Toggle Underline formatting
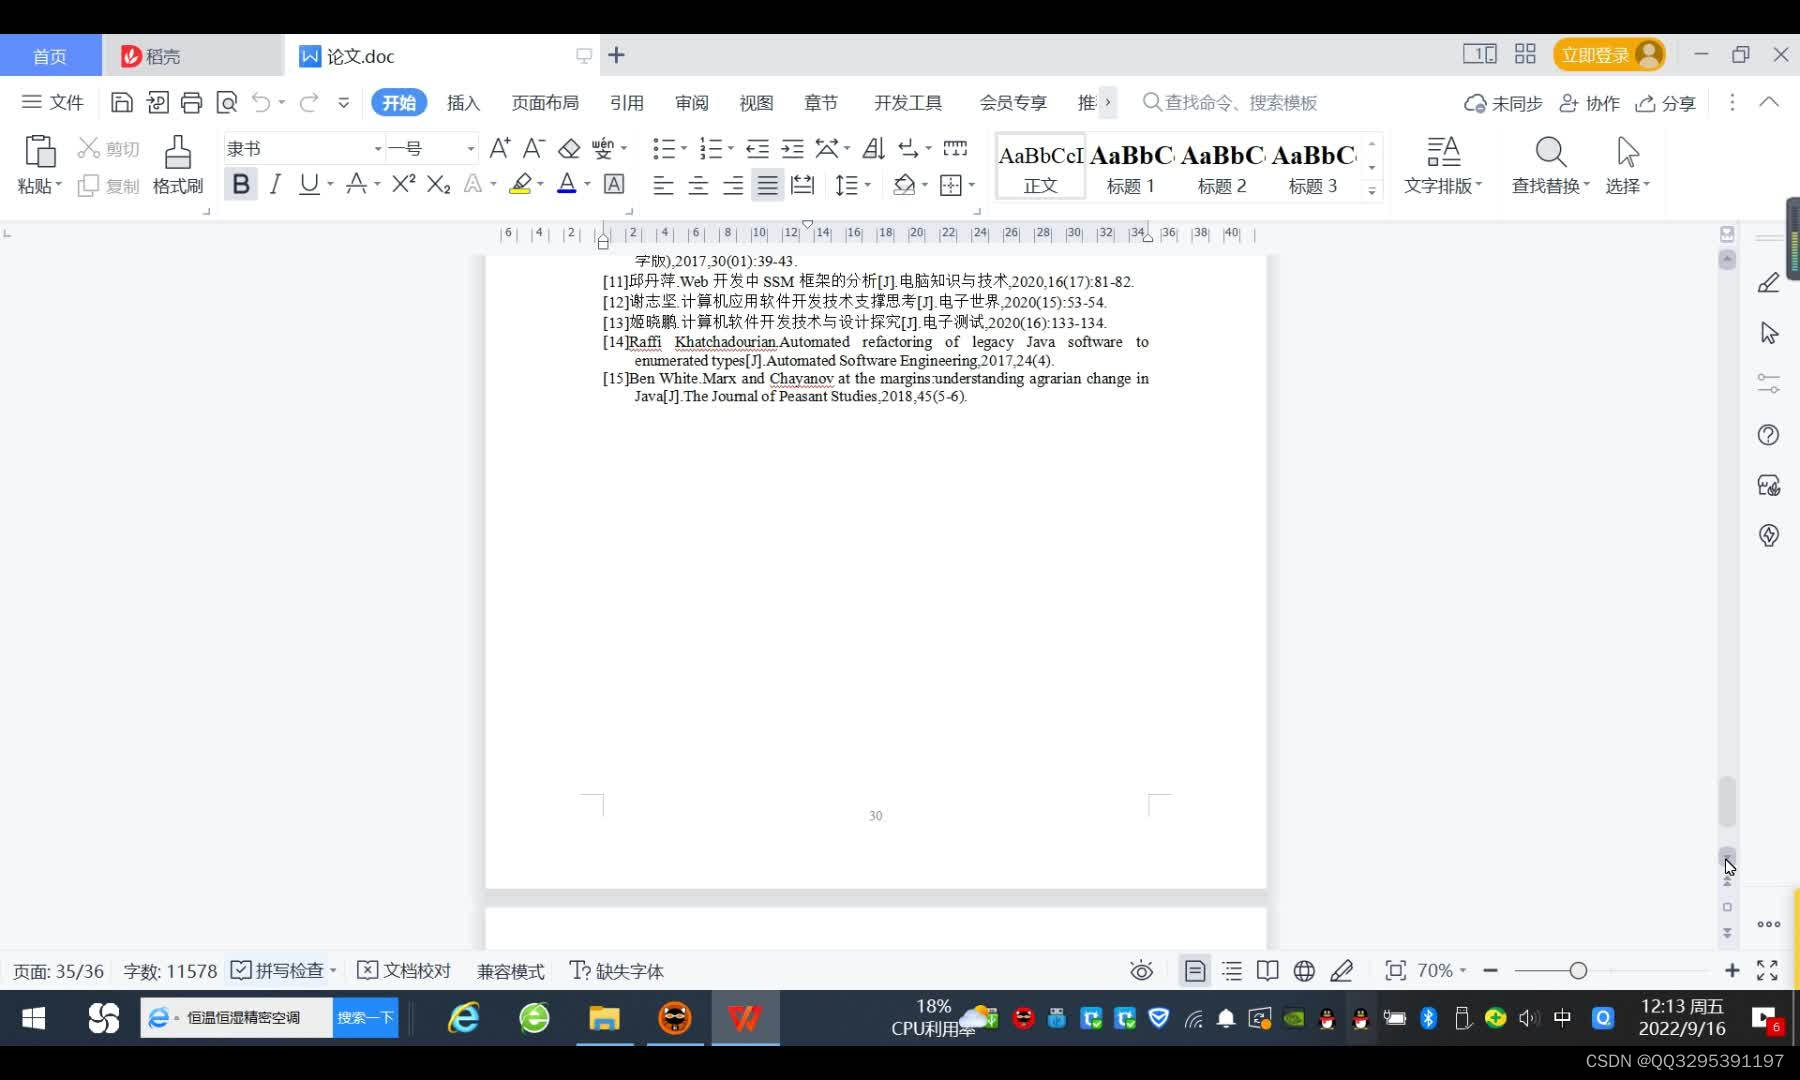Image resolution: width=1800 pixels, height=1080 pixels. [310, 184]
